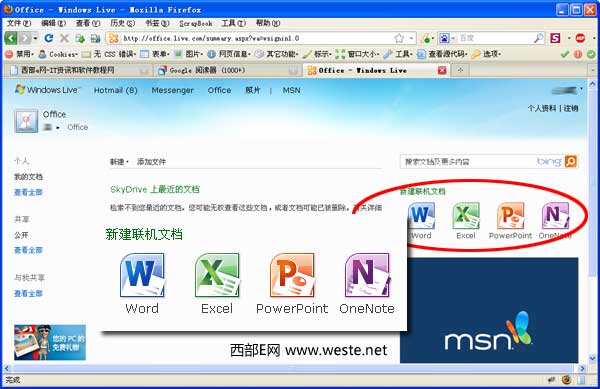Switch to the 西部e网 tab
This screenshot has height=389, width=600.
pos(79,70)
